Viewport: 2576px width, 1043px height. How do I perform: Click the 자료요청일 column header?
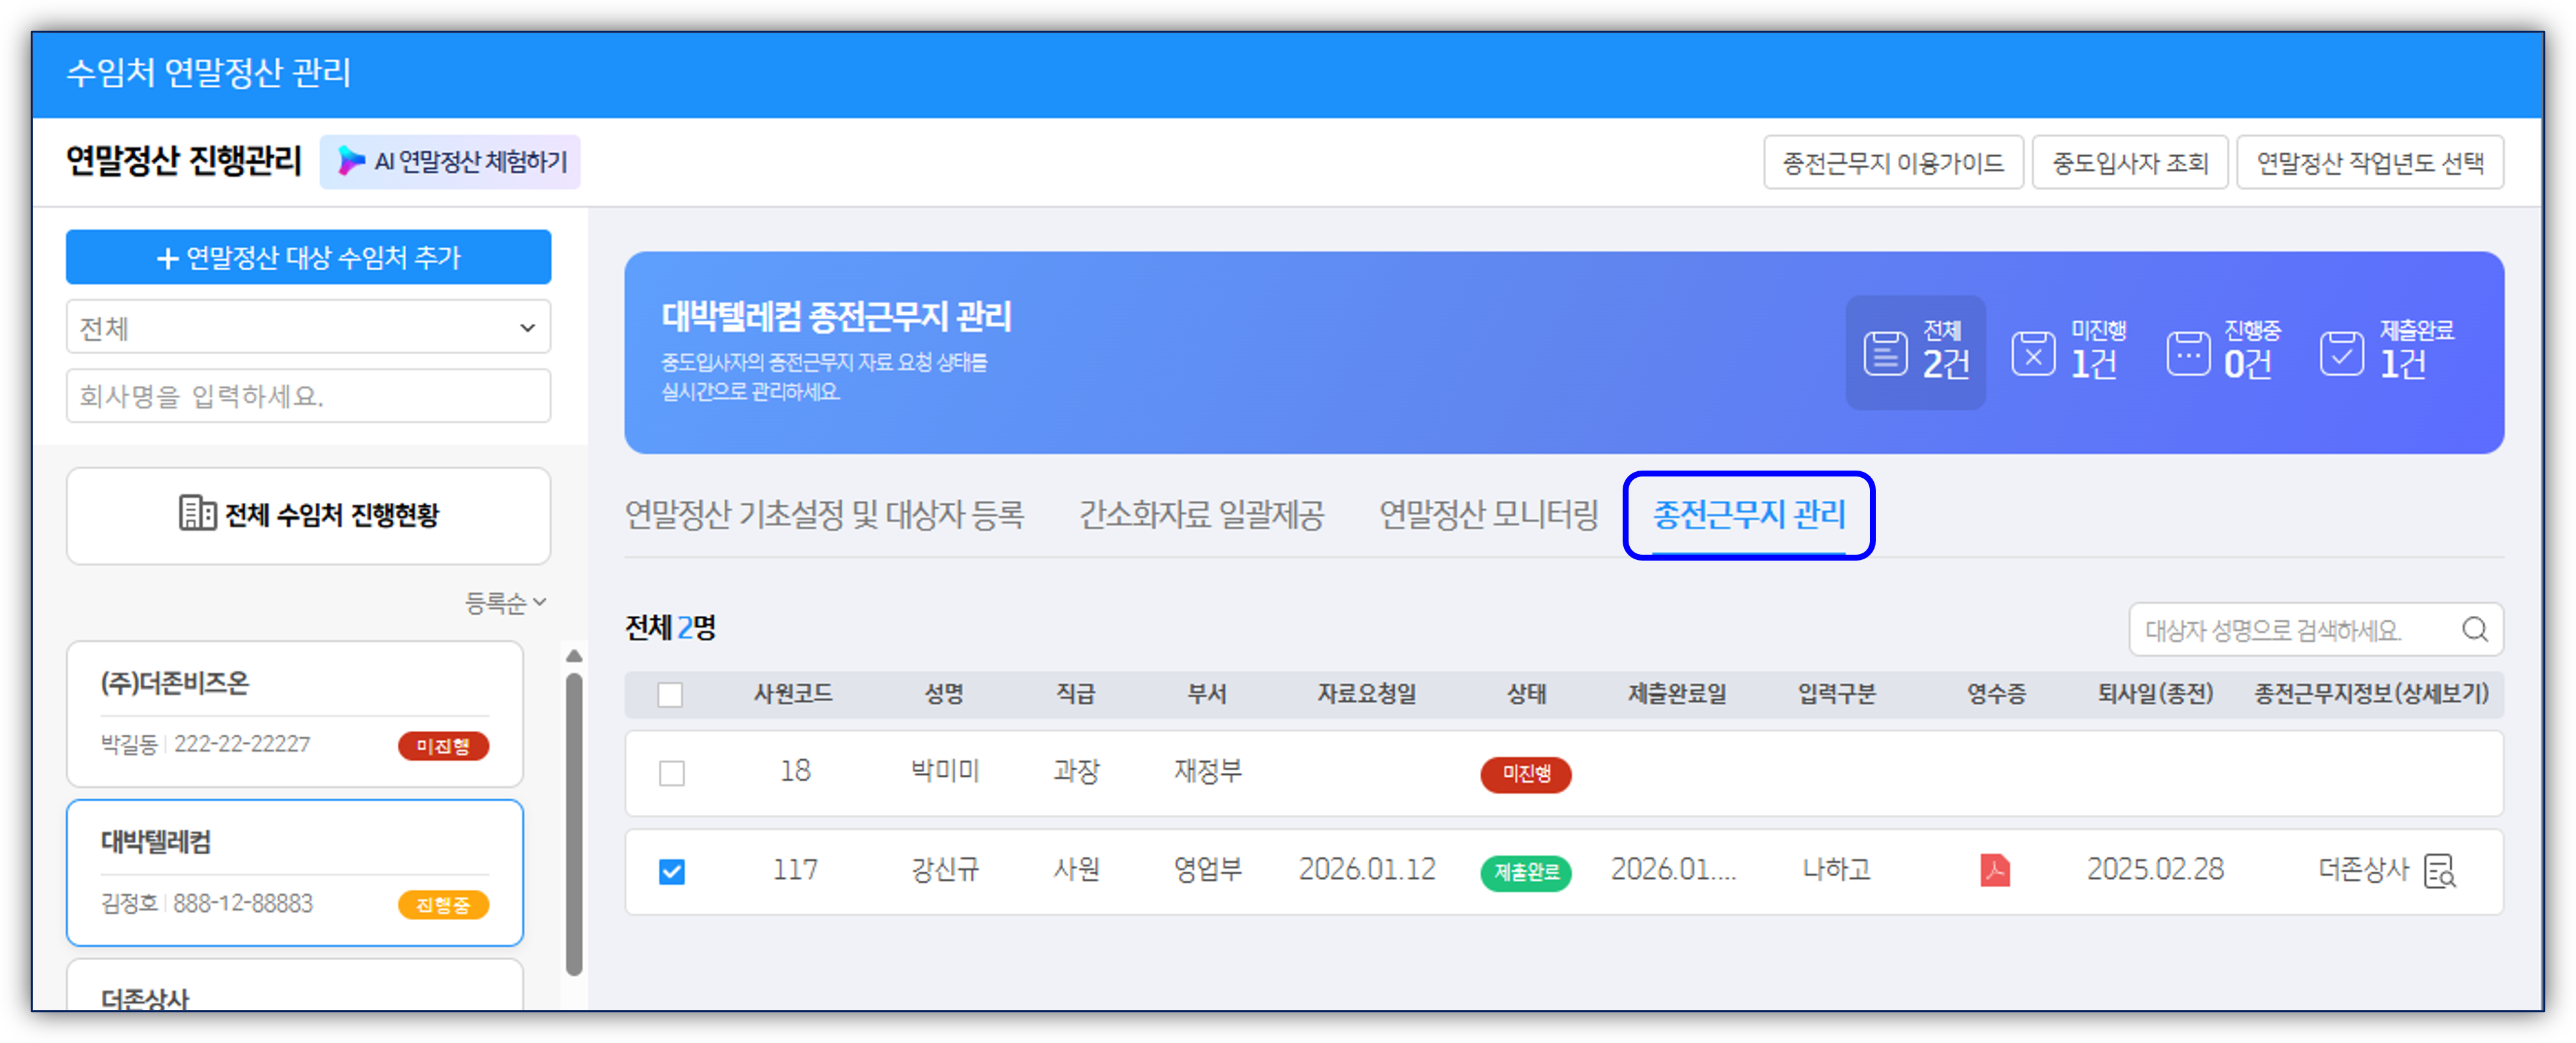coord(1366,694)
